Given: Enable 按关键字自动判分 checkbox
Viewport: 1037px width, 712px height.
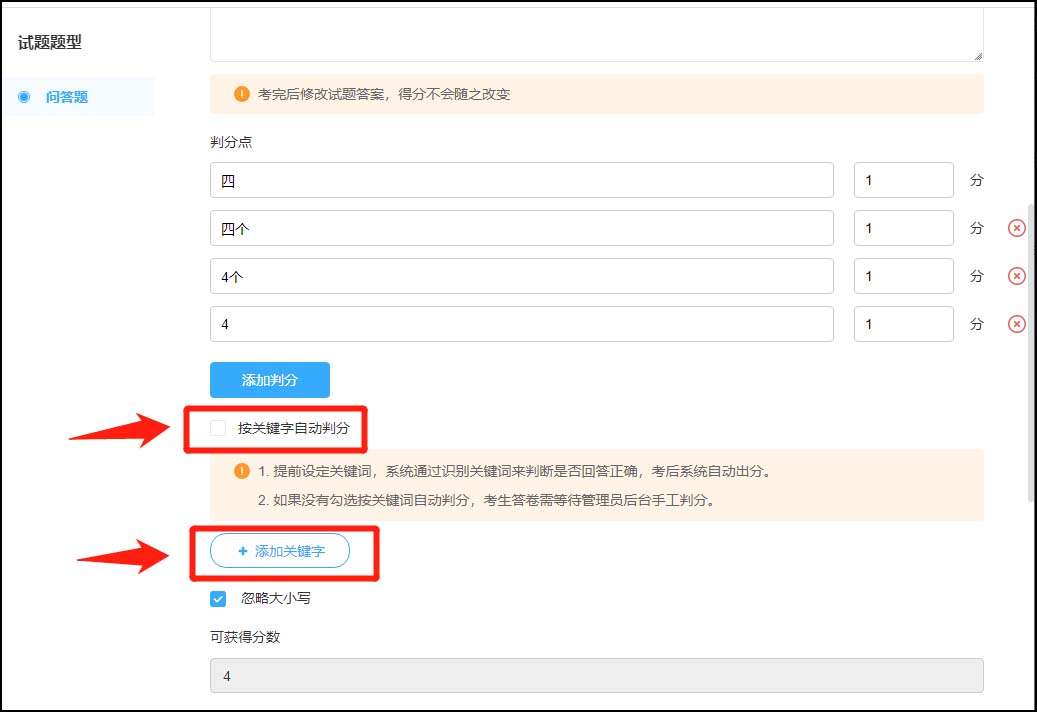Looking at the screenshot, I should [x=217, y=427].
